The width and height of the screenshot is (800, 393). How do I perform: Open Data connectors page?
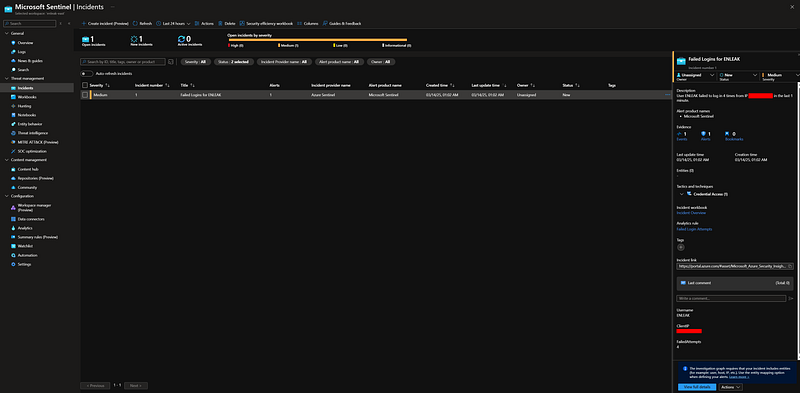[x=31, y=219]
